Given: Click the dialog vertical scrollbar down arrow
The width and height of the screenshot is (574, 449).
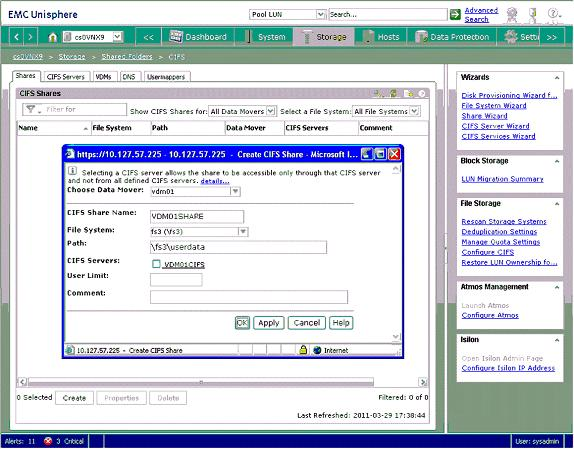Looking at the screenshot, I should pos(396,336).
